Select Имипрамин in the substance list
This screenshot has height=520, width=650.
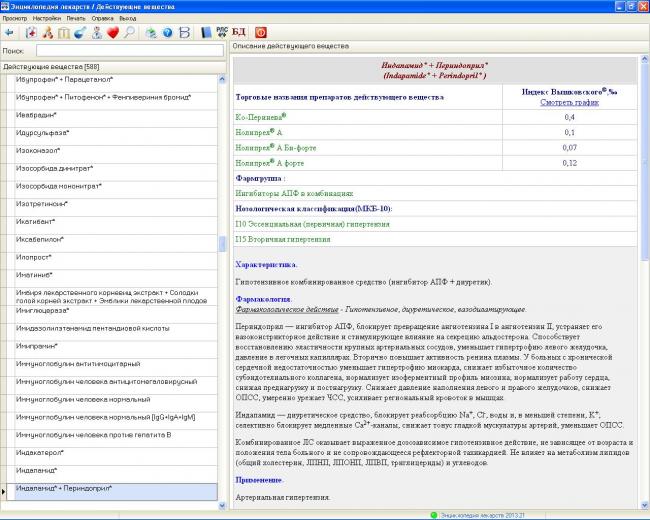click(x=116, y=350)
